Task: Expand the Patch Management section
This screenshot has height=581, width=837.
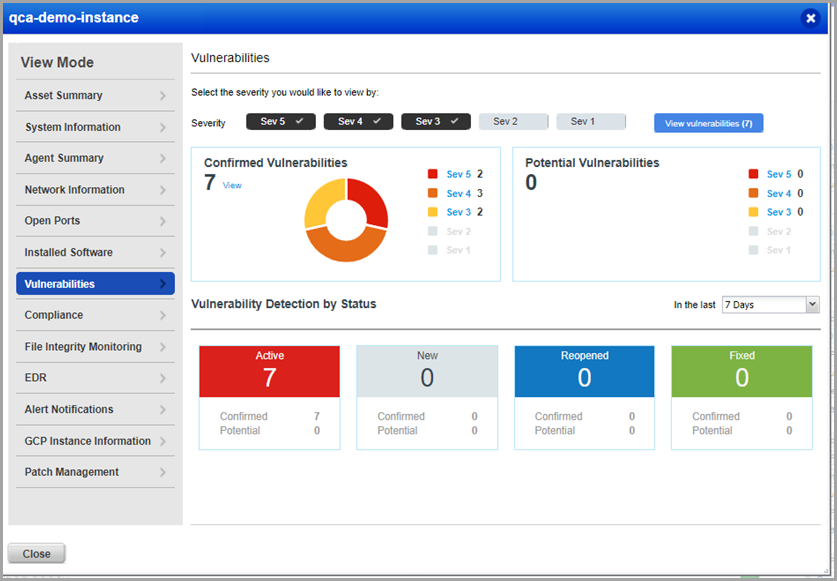Action: [x=95, y=472]
